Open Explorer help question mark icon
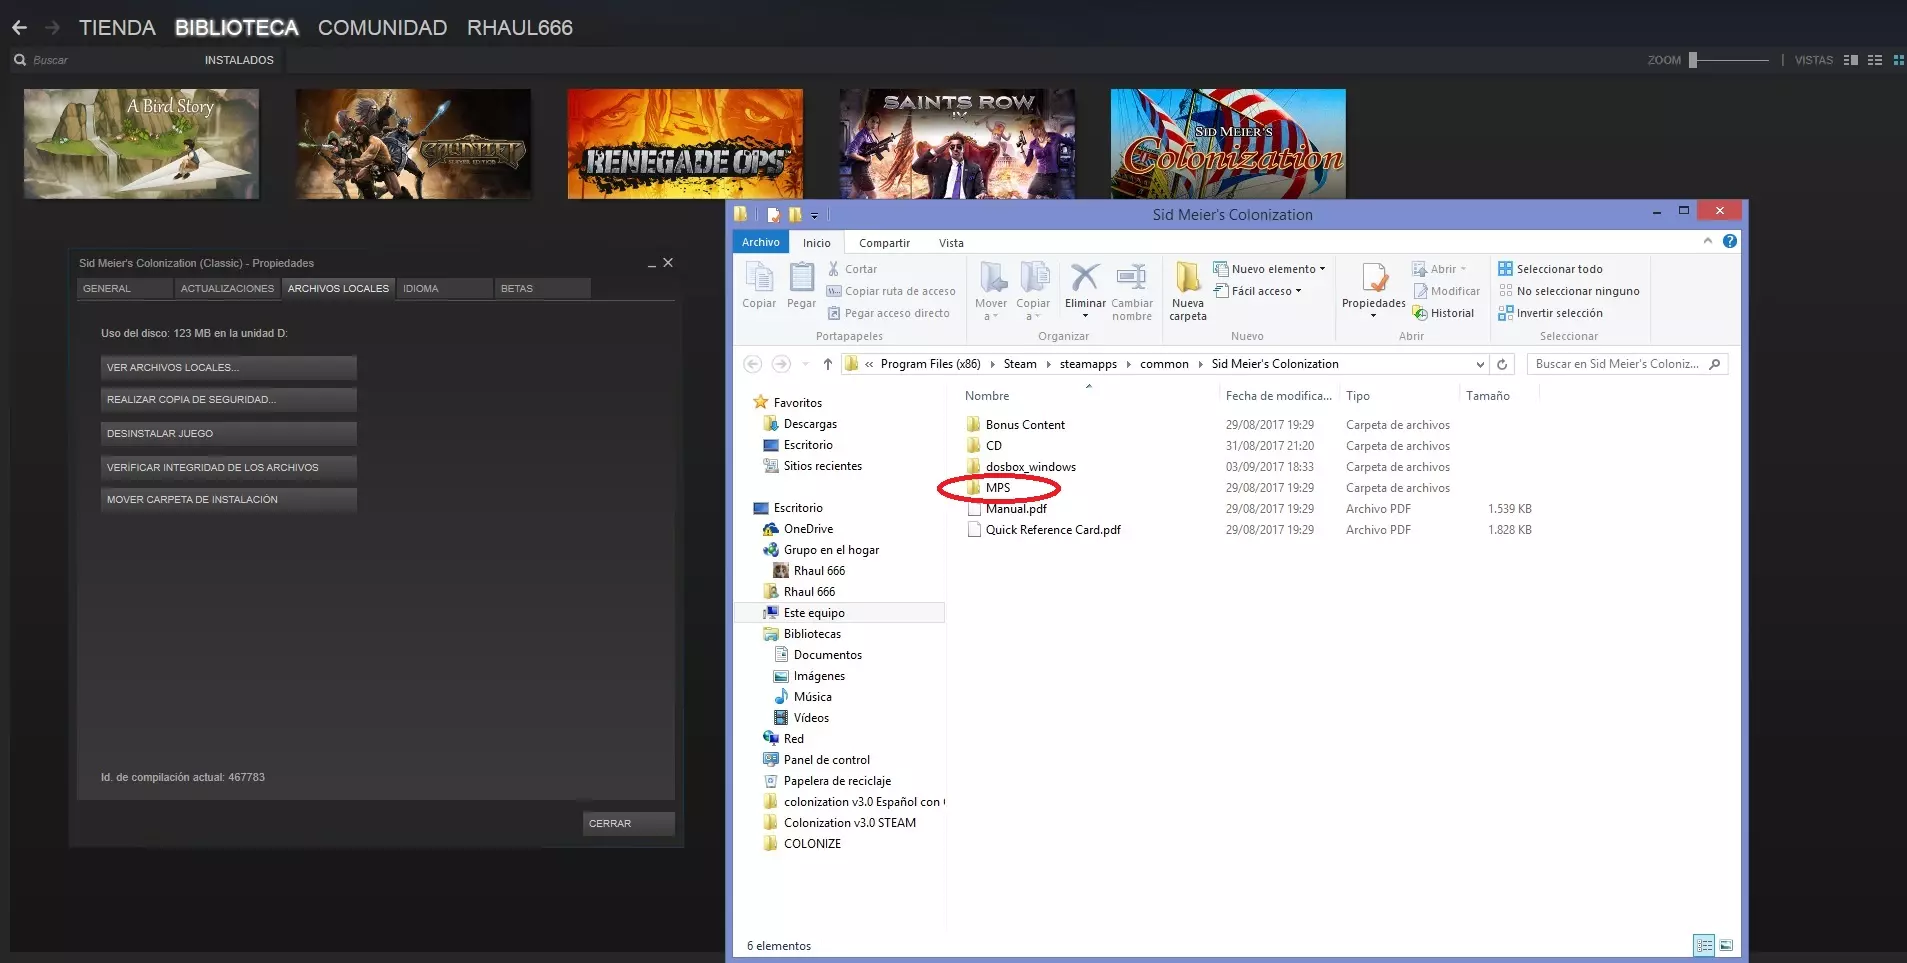This screenshot has width=1907, height=963. (x=1730, y=241)
